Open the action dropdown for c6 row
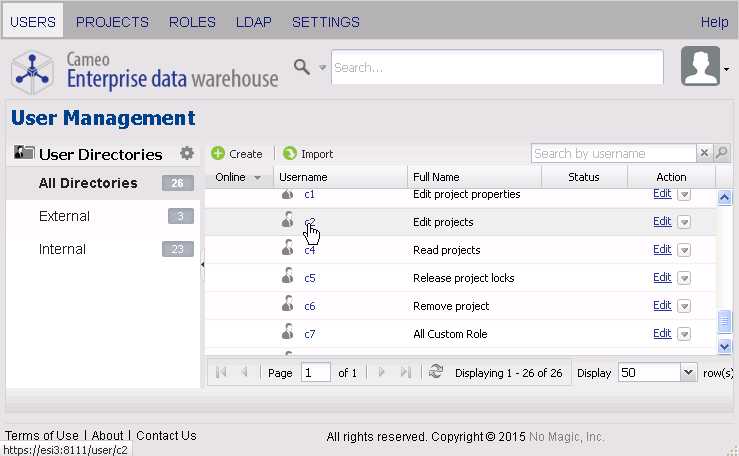 point(685,306)
